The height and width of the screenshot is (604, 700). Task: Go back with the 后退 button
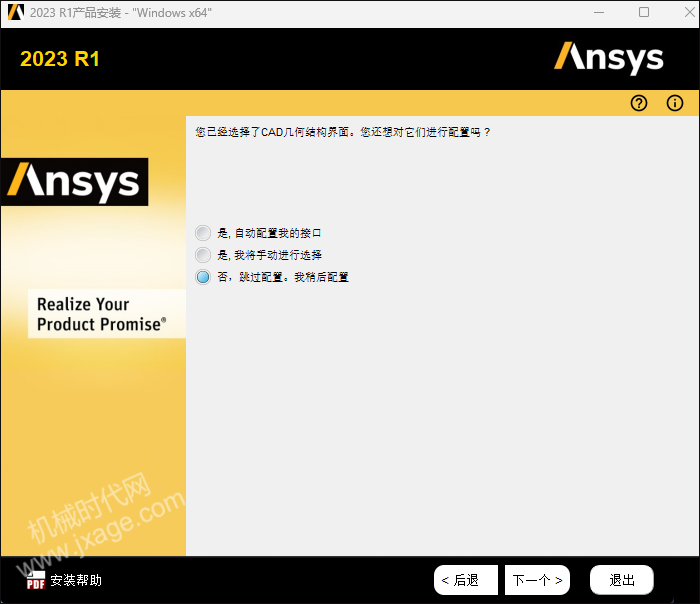[466, 580]
